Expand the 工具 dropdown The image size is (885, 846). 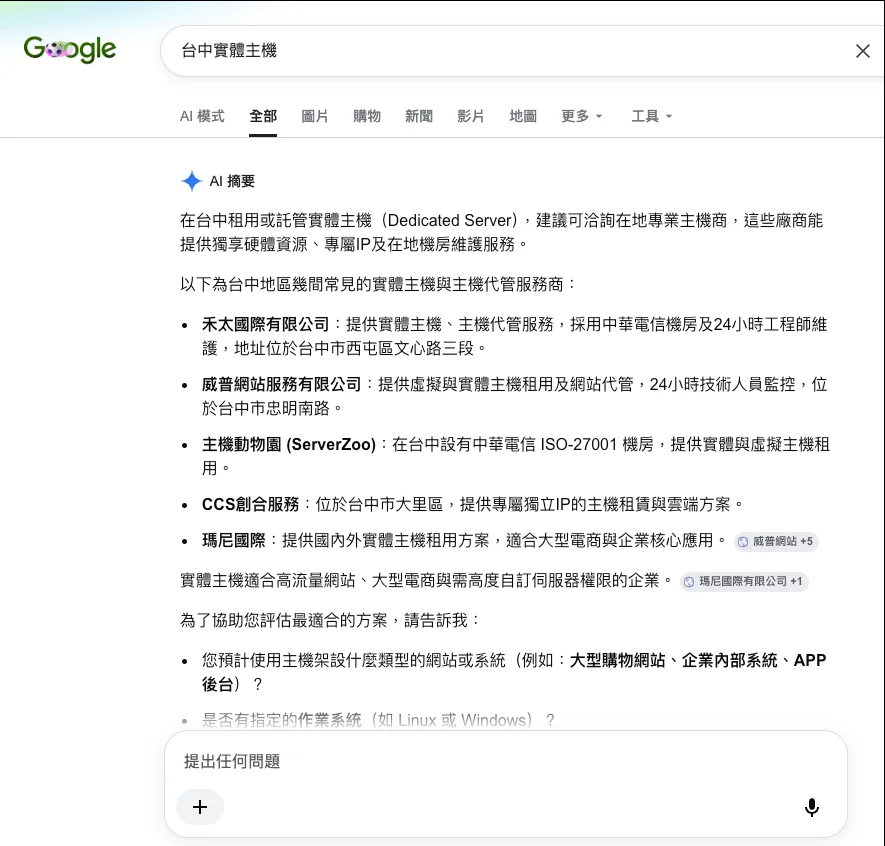(652, 116)
